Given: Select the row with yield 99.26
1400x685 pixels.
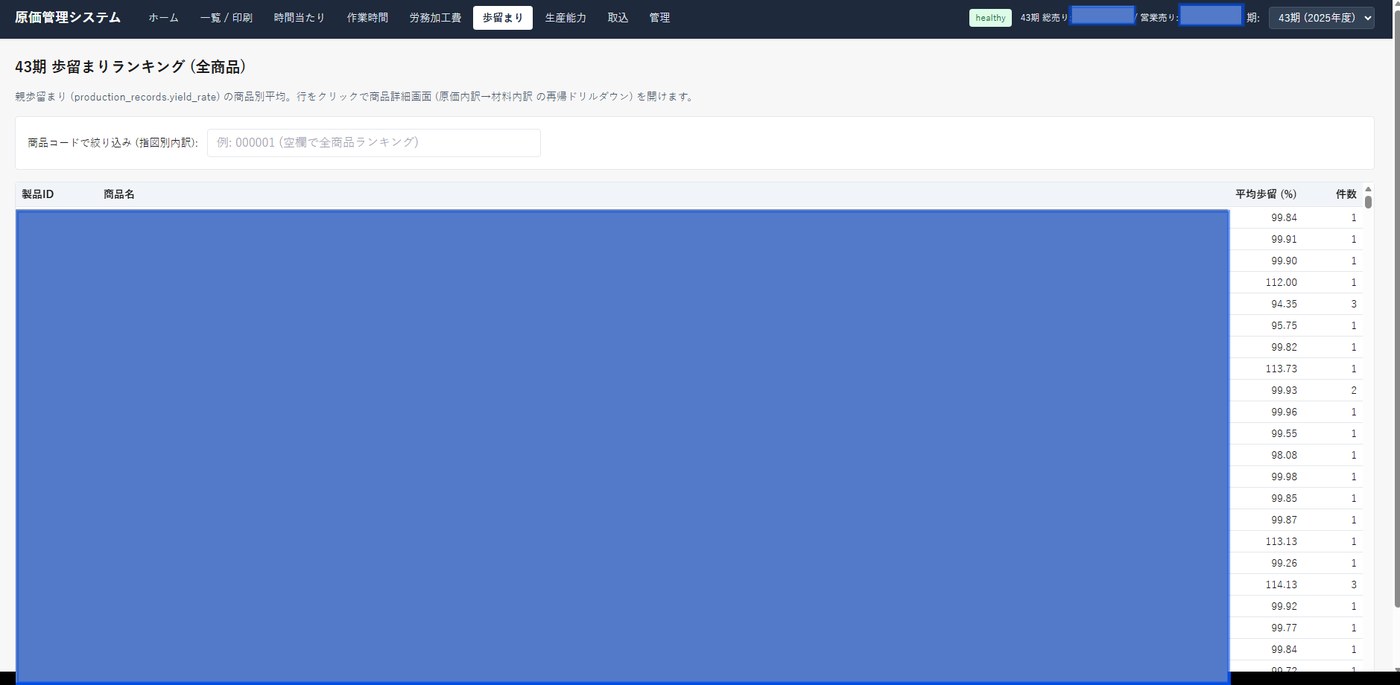Looking at the screenshot, I should (689, 563).
